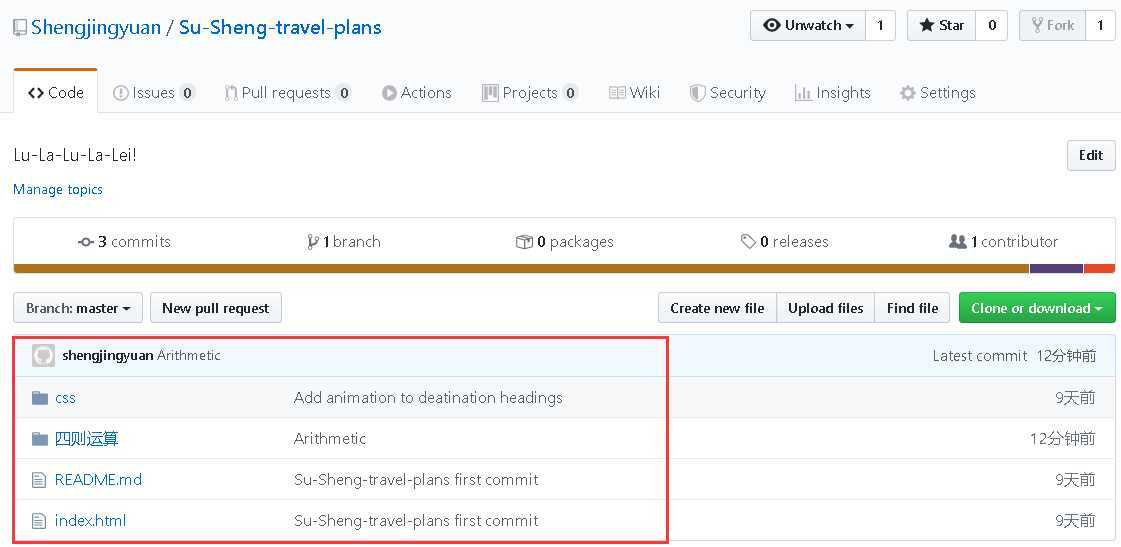Open the Insights tab
This screenshot has height=547, width=1121.
[833, 93]
